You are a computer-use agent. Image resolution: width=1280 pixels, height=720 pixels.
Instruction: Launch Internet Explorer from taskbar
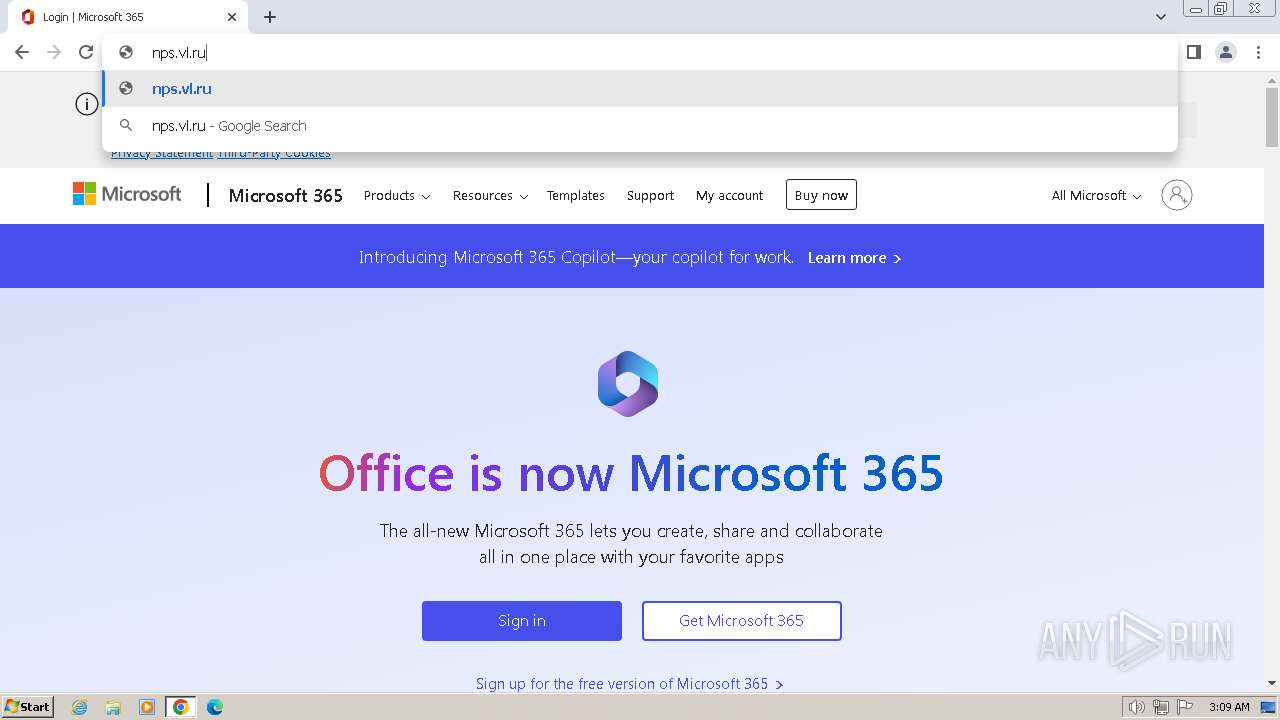(x=80, y=707)
